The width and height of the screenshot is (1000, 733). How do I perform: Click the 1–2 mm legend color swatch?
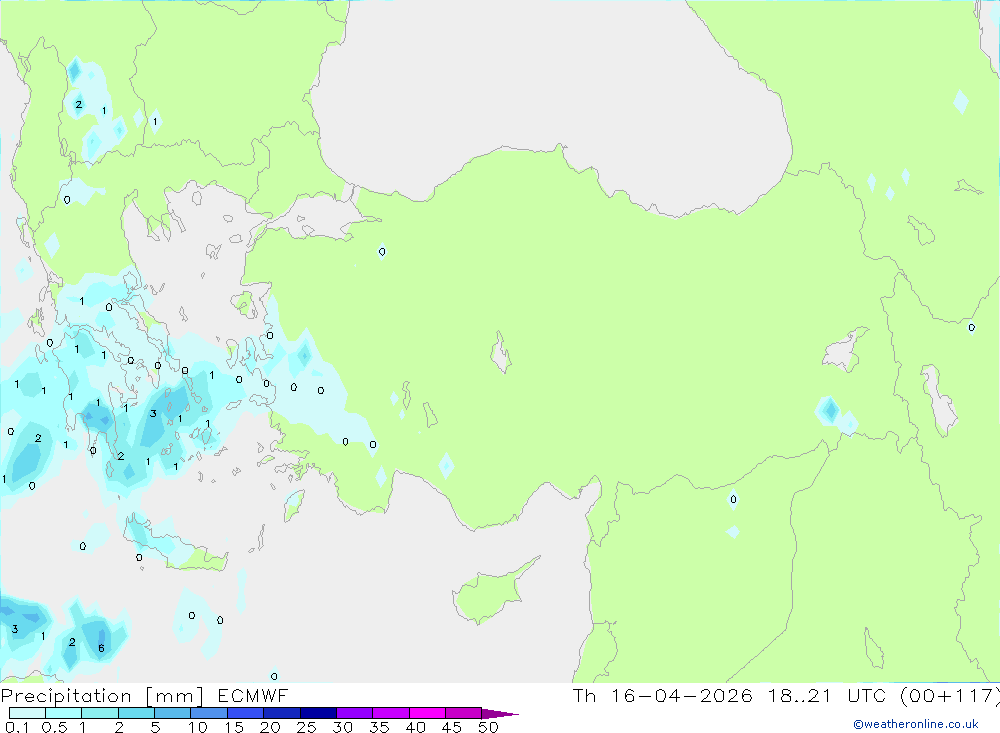pyautogui.click(x=100, y=713)
